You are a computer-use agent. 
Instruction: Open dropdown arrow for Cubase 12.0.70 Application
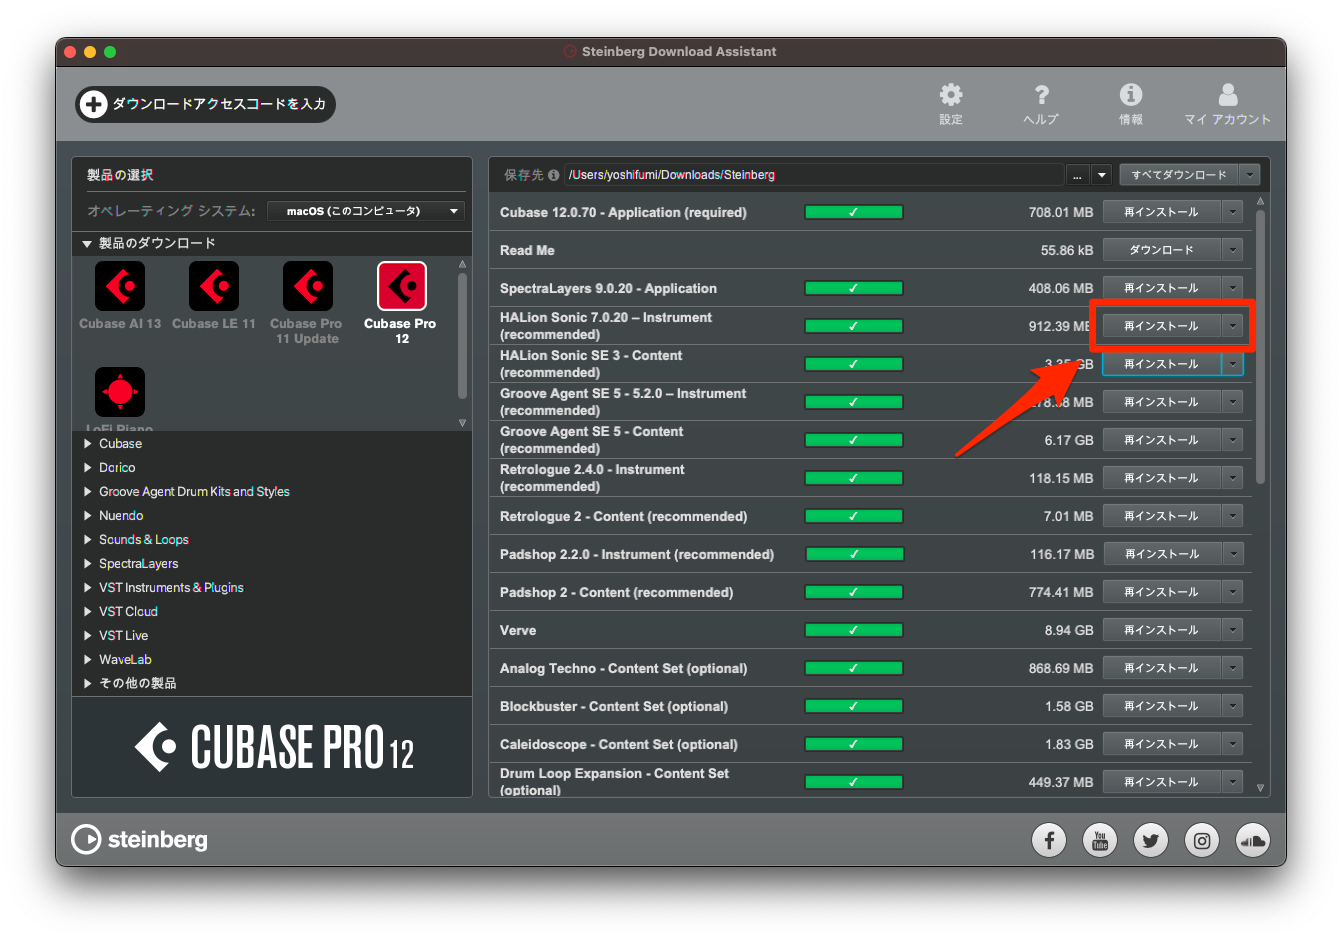1233,212
